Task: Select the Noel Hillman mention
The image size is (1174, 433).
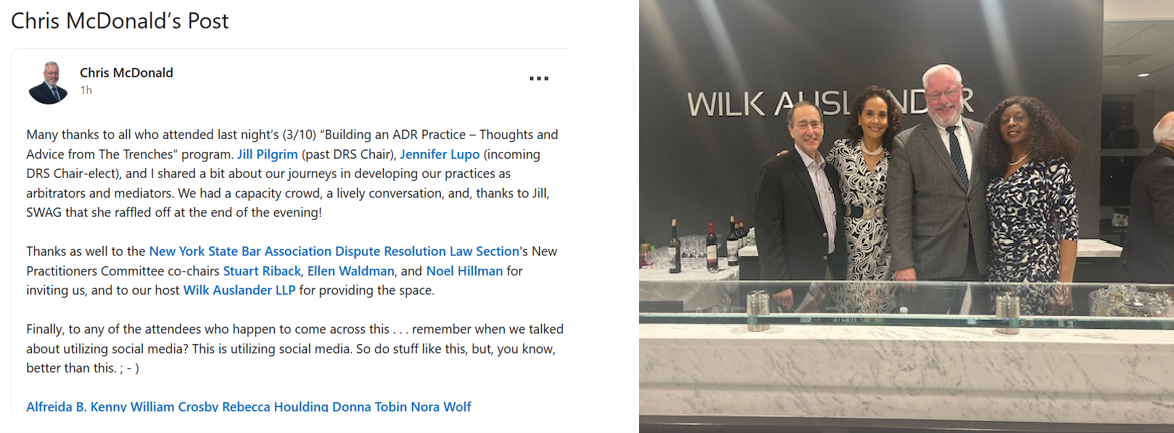Action: coord(464,271)
